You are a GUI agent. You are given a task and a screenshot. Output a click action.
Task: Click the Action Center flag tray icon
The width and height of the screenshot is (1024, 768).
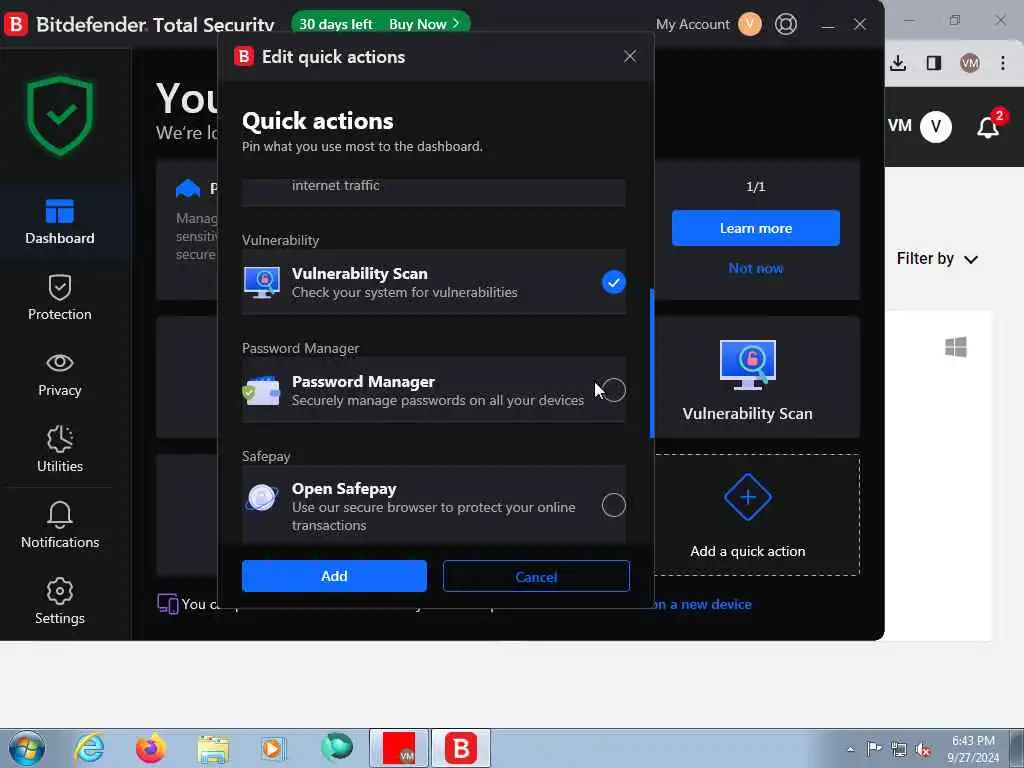(874, 749)
